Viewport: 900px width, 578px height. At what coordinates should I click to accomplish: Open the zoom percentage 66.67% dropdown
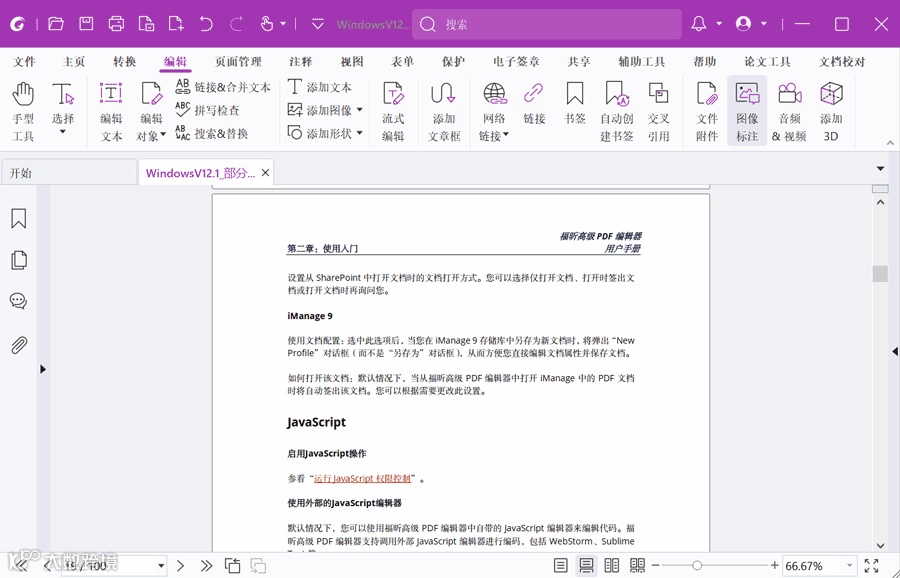[x=850, y=566]
